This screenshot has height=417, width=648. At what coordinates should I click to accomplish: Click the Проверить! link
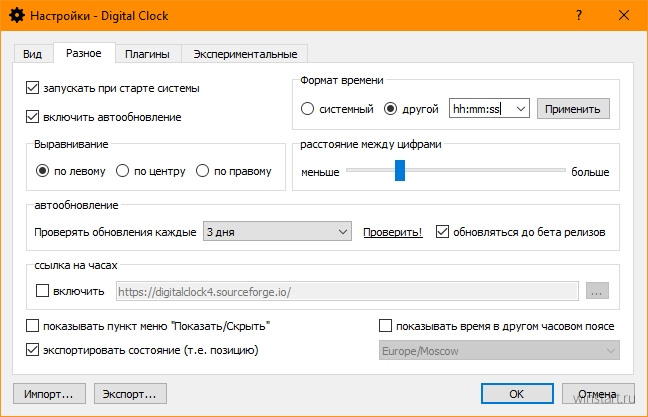393,232
